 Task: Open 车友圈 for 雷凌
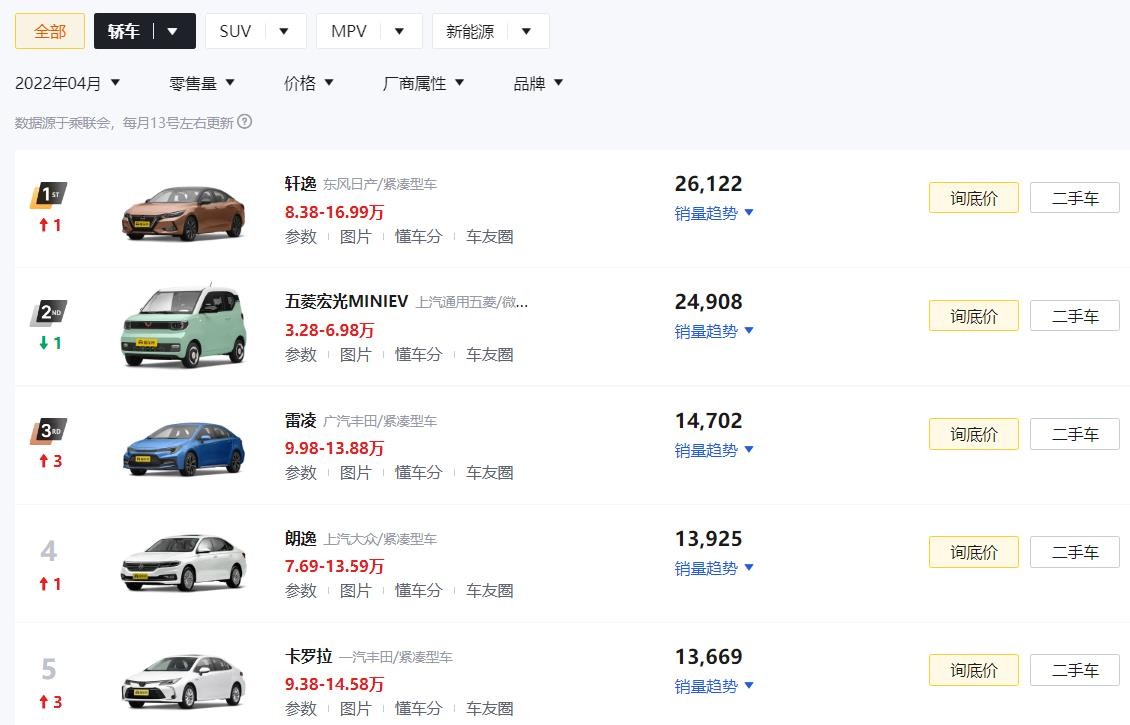click(489, 473)
